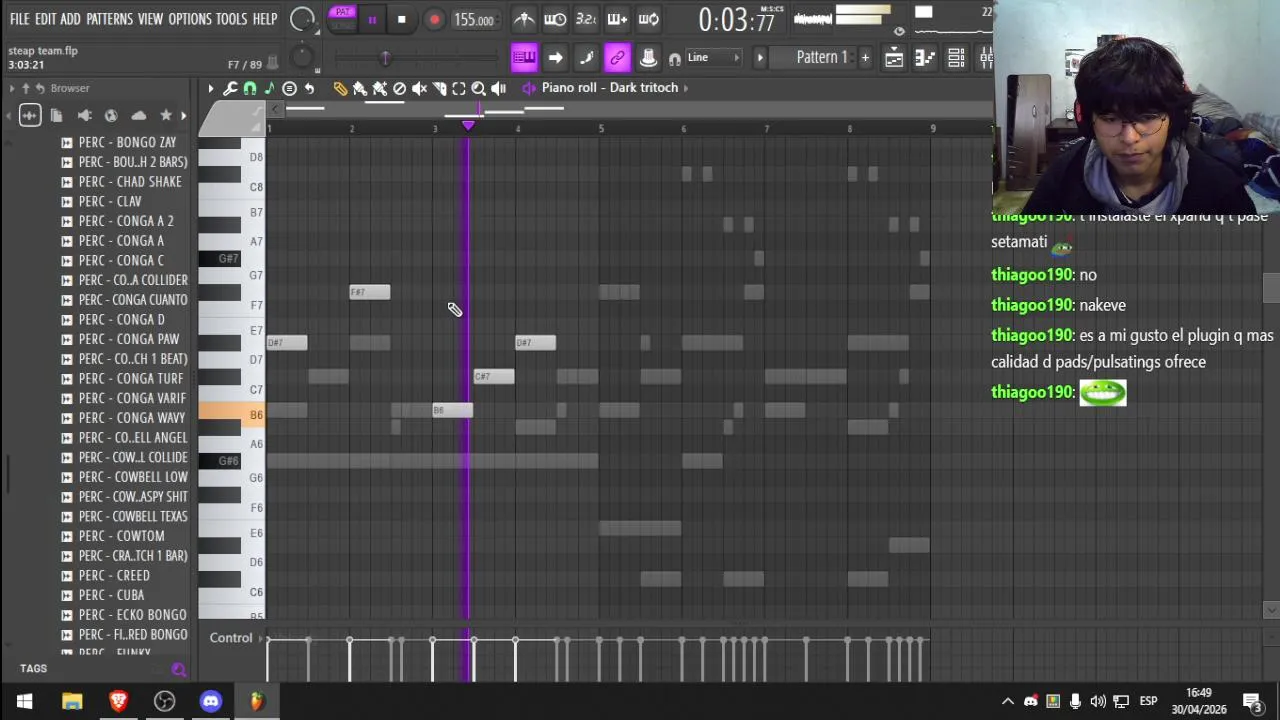
Task: Open the PATTERNS menu
Action: [x=109, y=19]
